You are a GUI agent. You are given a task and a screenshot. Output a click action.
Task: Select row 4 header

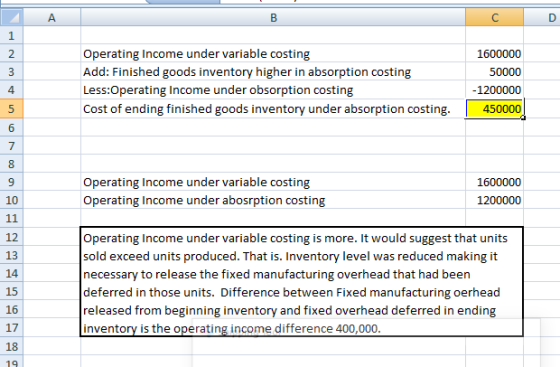point(12,90)
